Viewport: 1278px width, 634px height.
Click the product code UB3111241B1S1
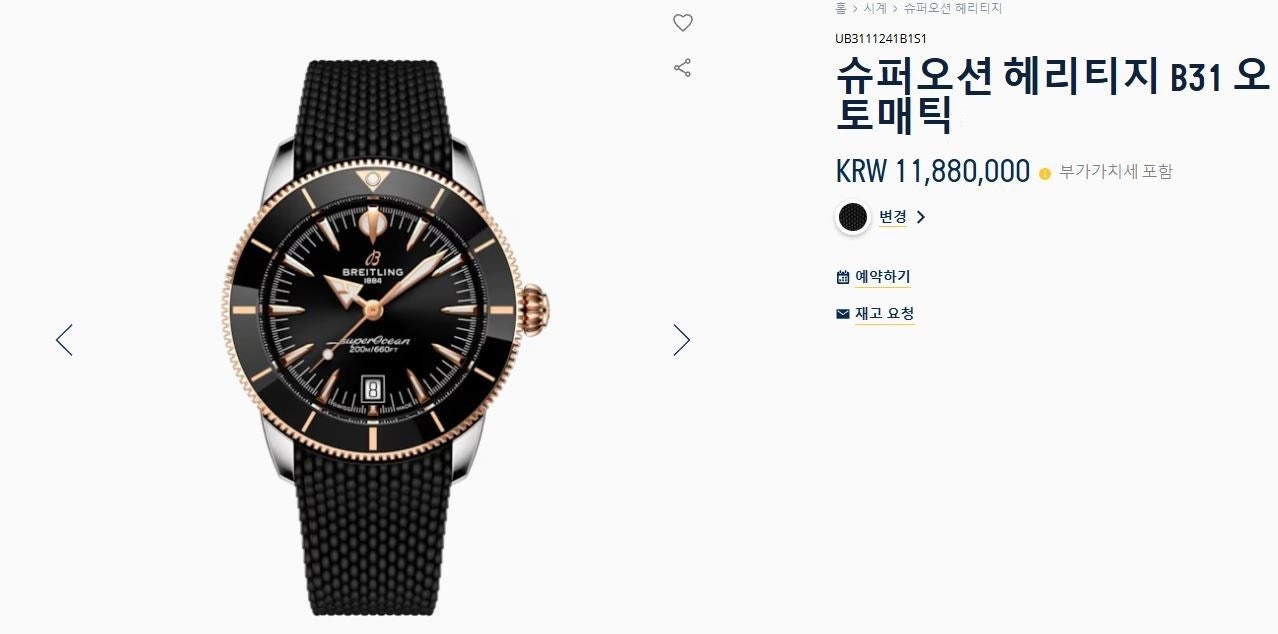881,40
